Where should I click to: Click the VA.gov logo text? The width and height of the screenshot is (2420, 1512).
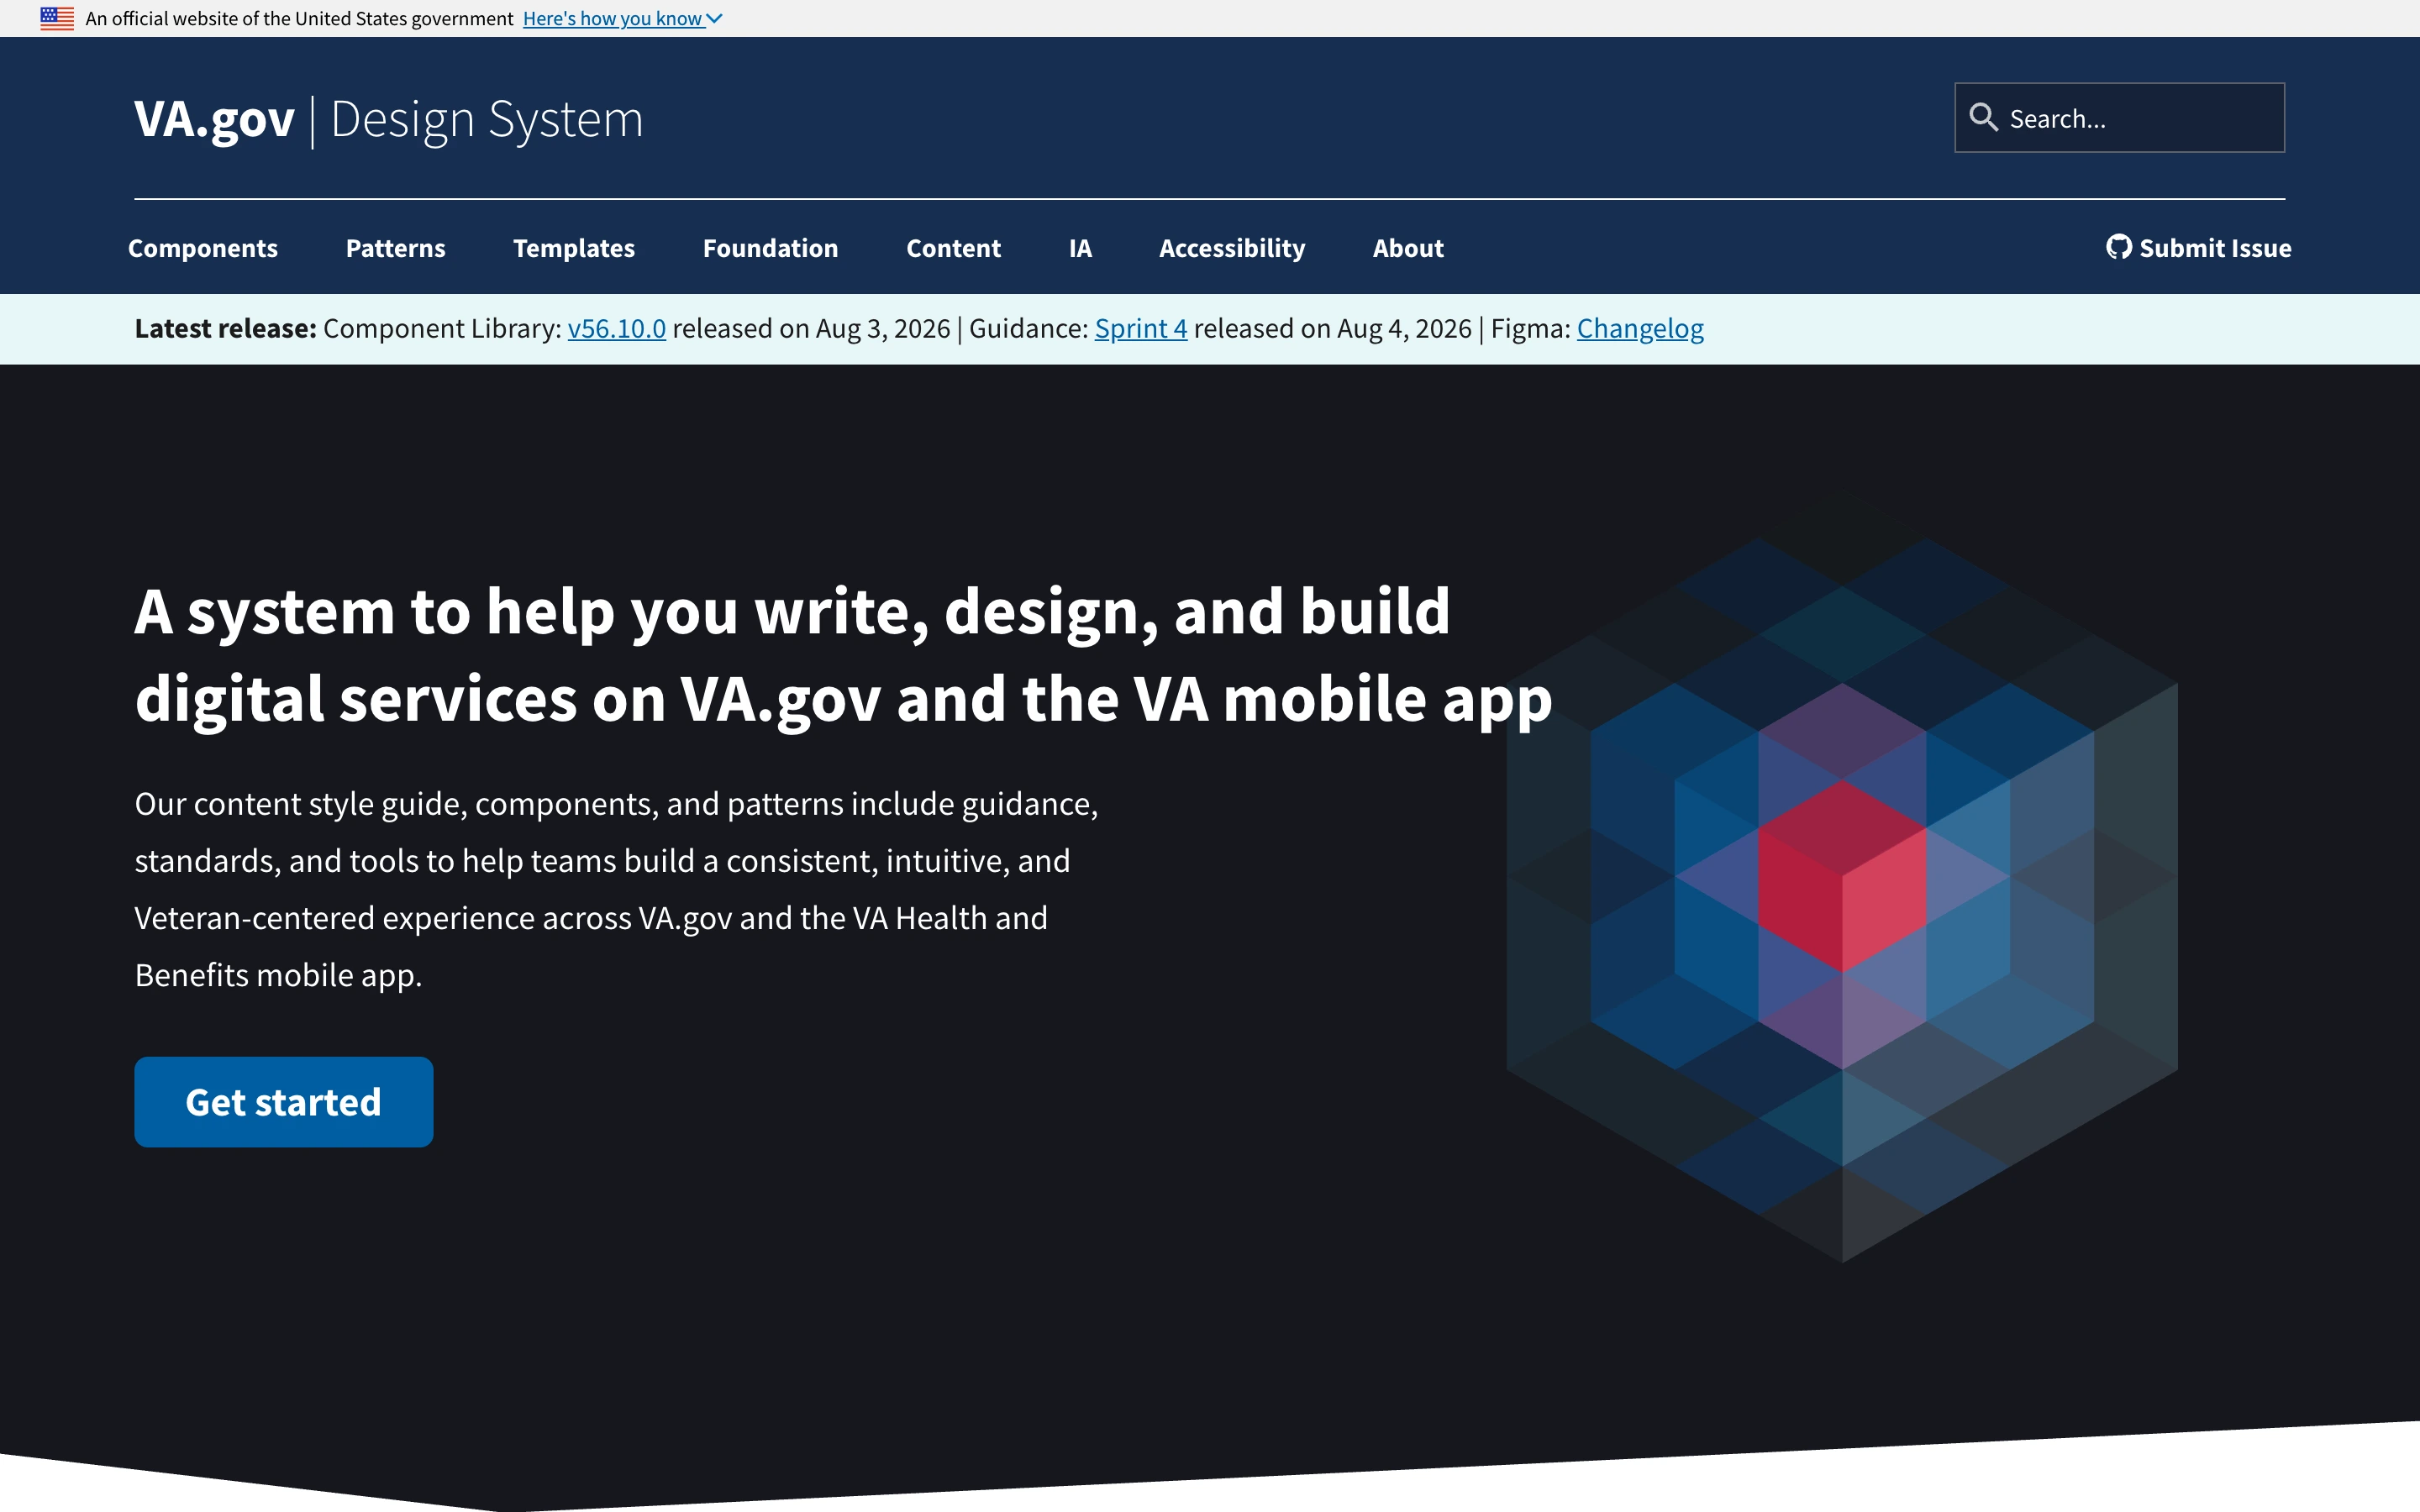click(x=214, y=119)
